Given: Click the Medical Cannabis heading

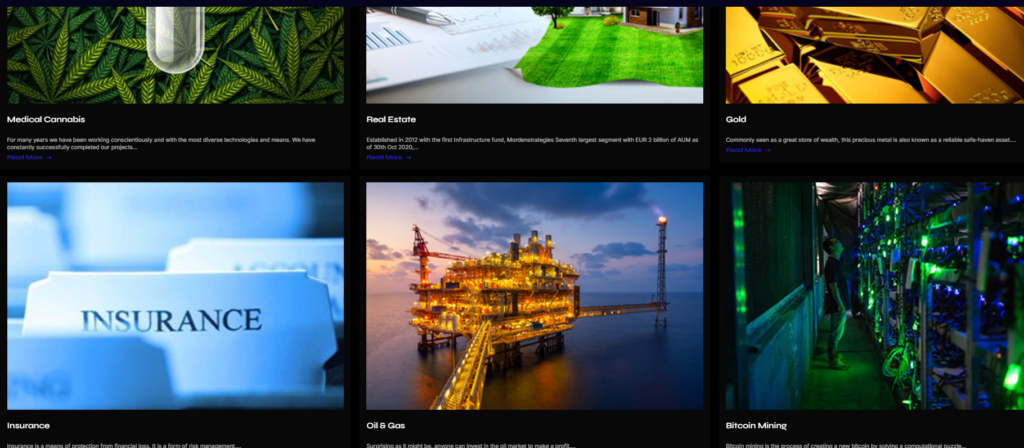Looking at the screenshot, I should pyautogui.click(x=46, y=119).
